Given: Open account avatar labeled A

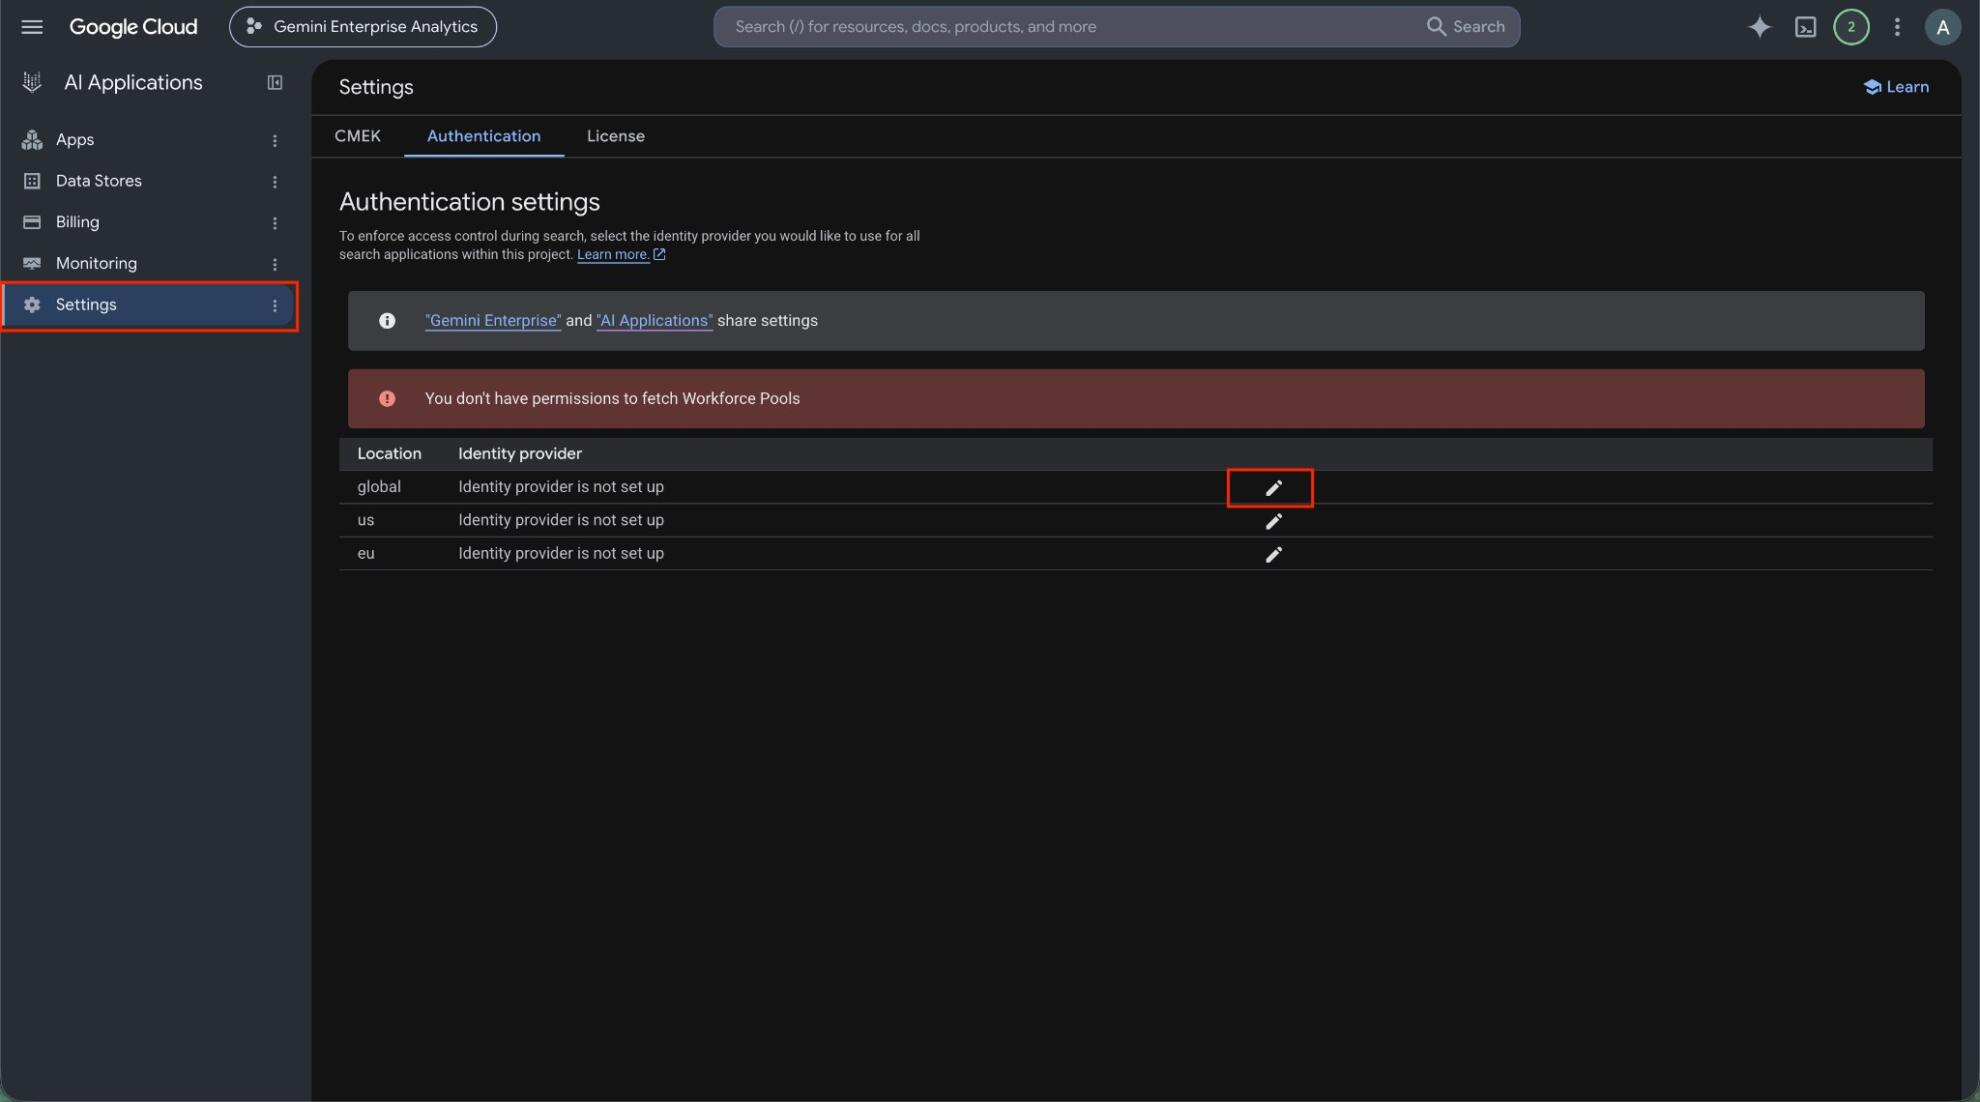Looking at the screenshot, I should [x=1942, y=27].
